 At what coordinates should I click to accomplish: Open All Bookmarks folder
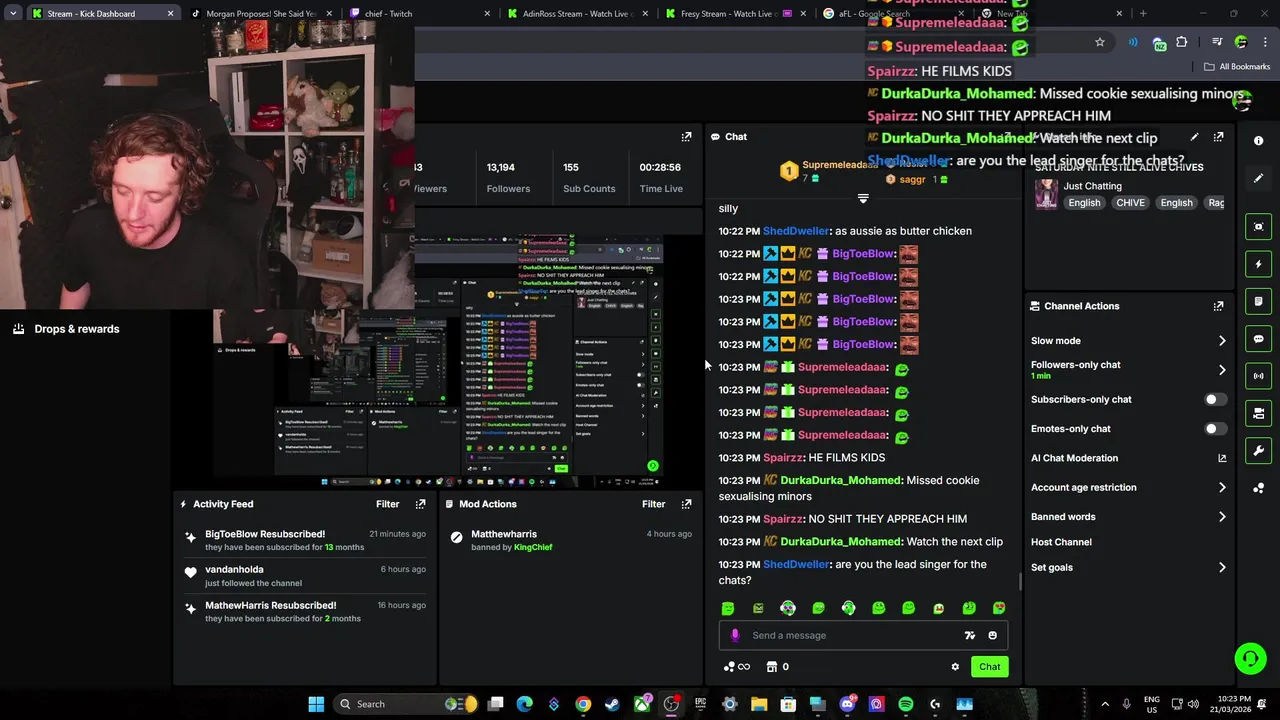click(x=1237, y=67)
